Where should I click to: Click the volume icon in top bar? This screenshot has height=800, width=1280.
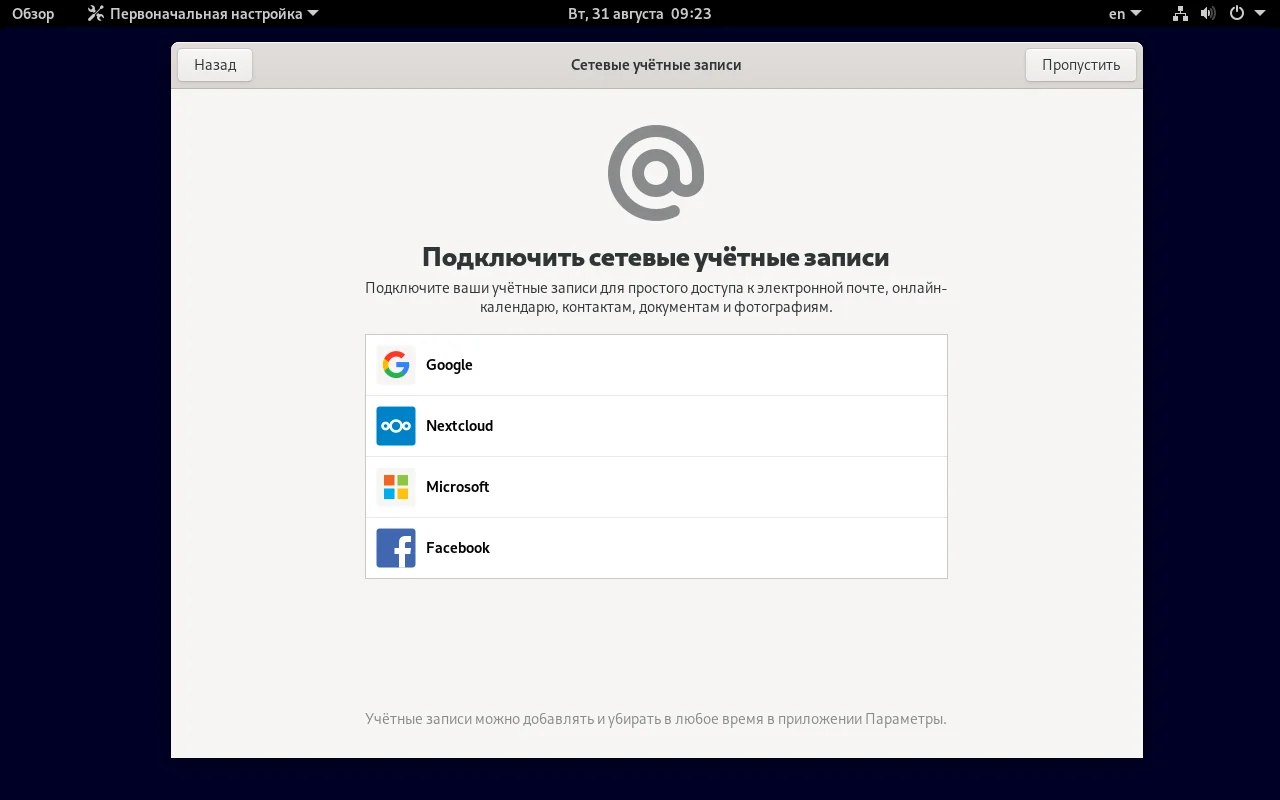pos(1207,13)
